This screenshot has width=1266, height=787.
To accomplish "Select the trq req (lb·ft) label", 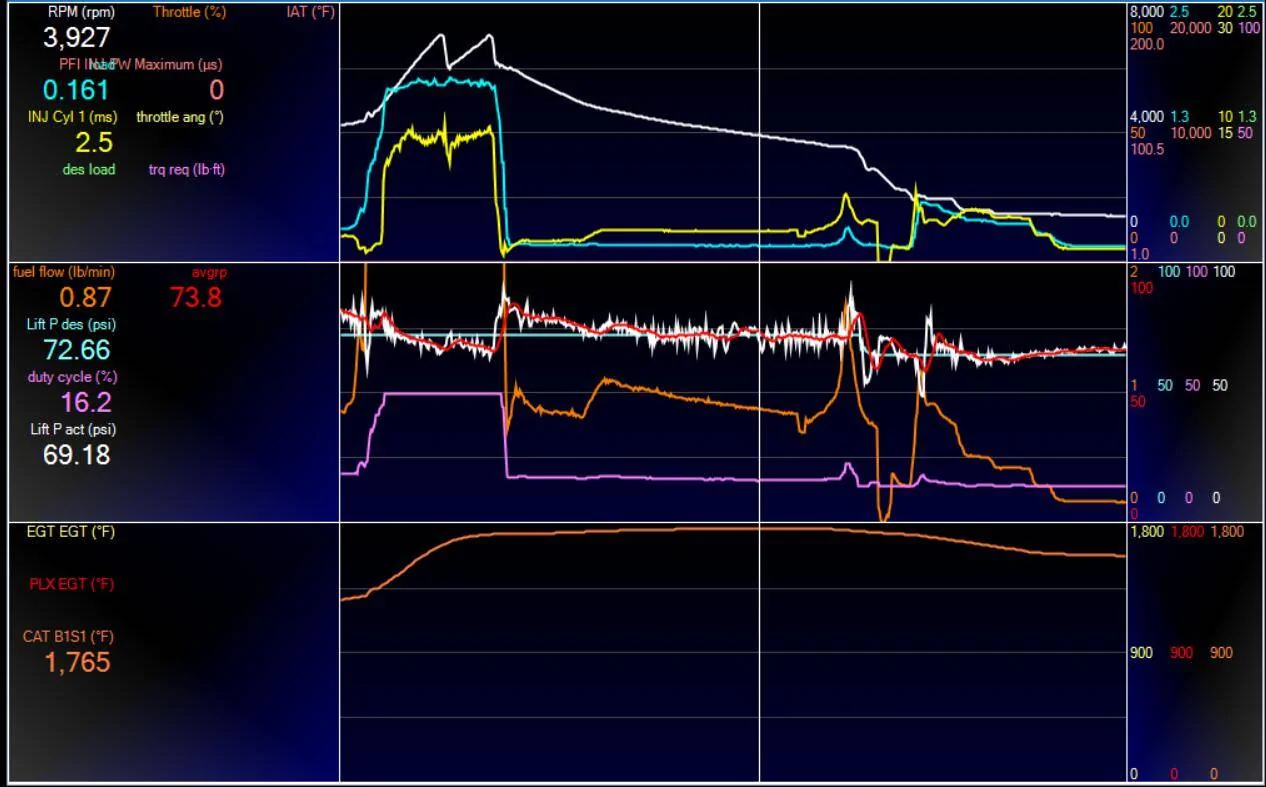I will (x=187, y=169).
